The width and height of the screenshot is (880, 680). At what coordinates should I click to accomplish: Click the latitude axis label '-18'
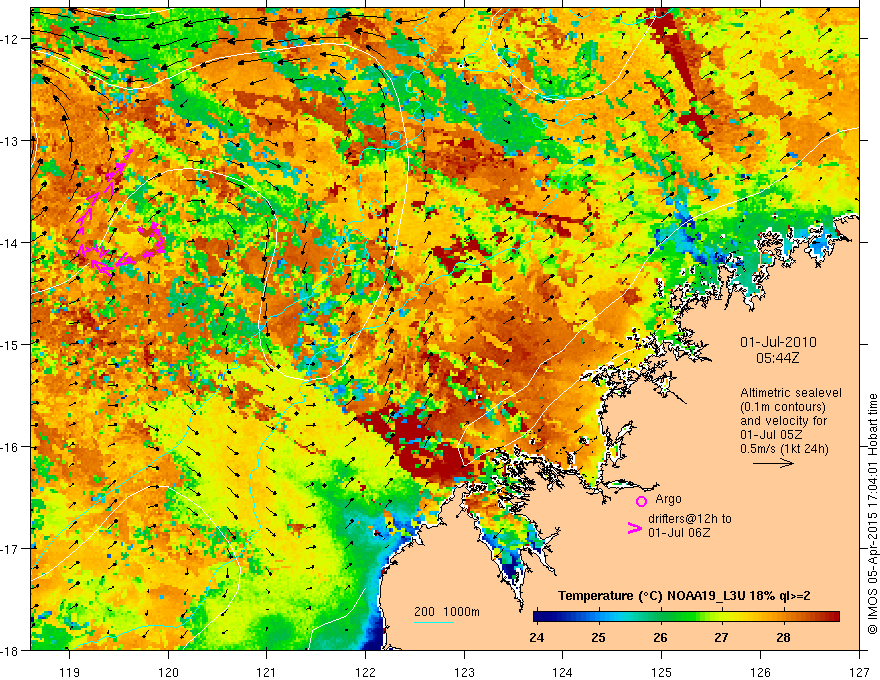point(11,651)
